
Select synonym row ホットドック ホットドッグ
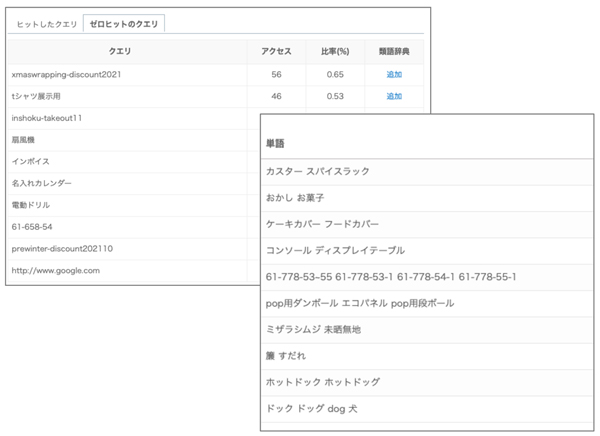pos(427,382)
